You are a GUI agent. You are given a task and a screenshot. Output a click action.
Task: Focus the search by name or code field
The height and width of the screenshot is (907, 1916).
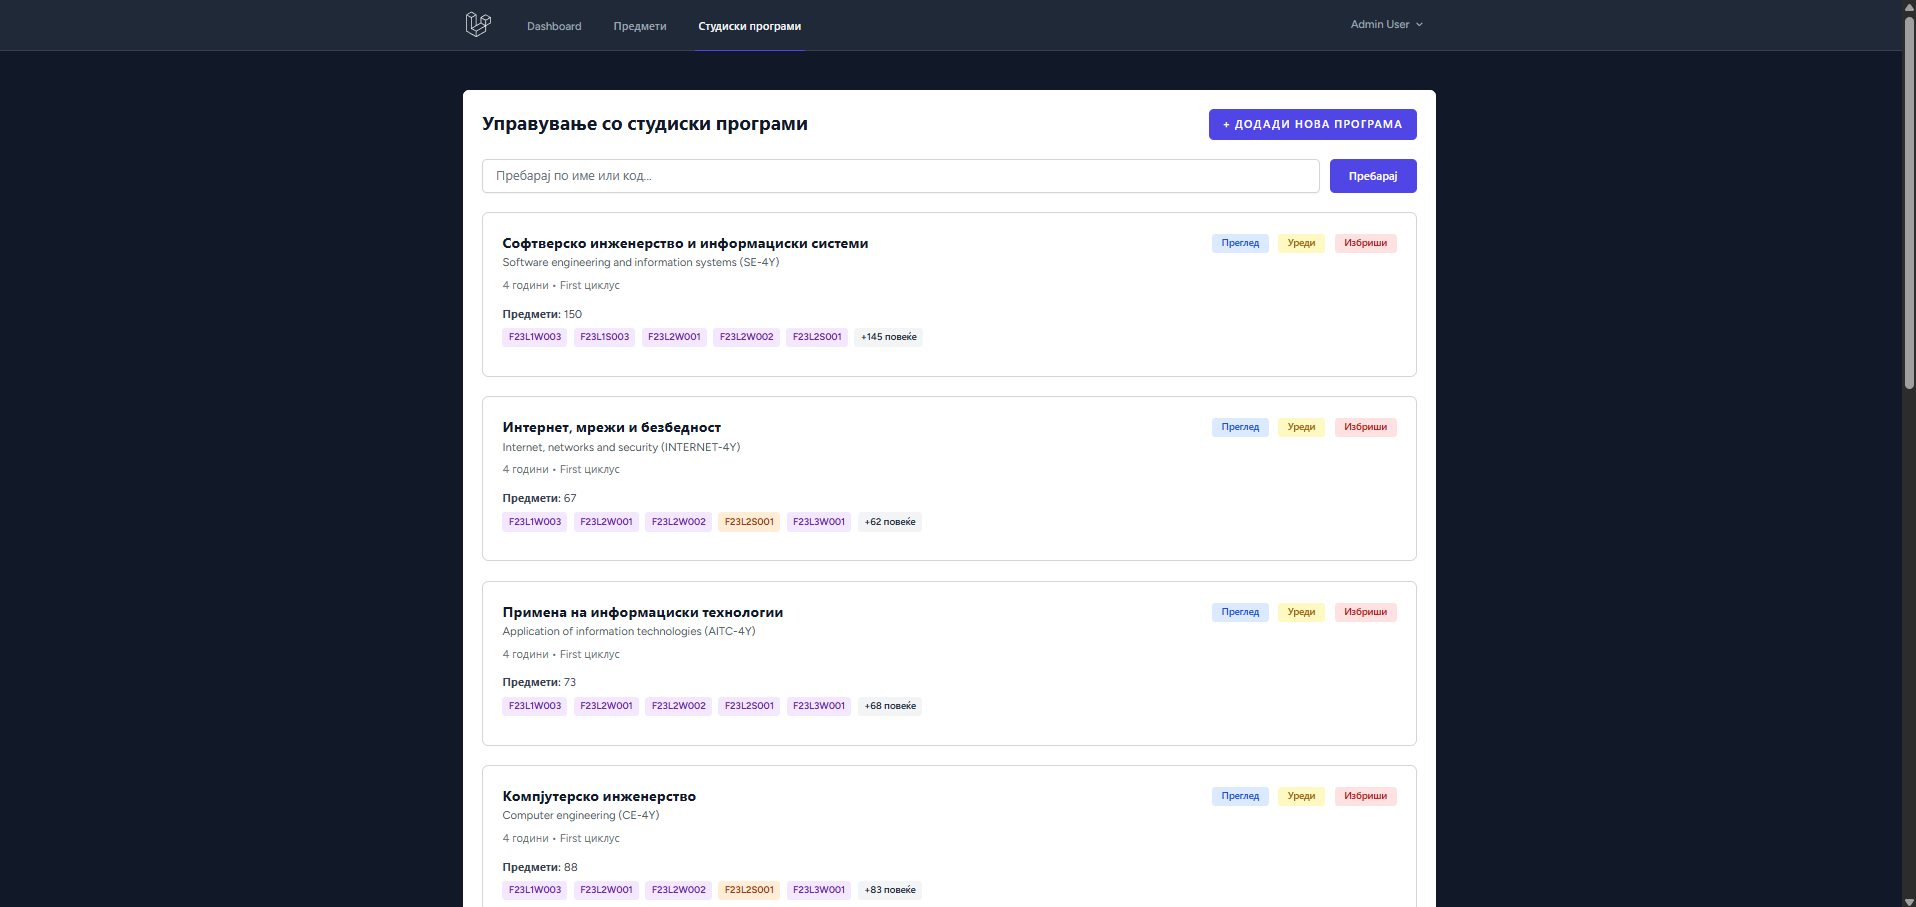pyautogui.click(x=900, y=176)
